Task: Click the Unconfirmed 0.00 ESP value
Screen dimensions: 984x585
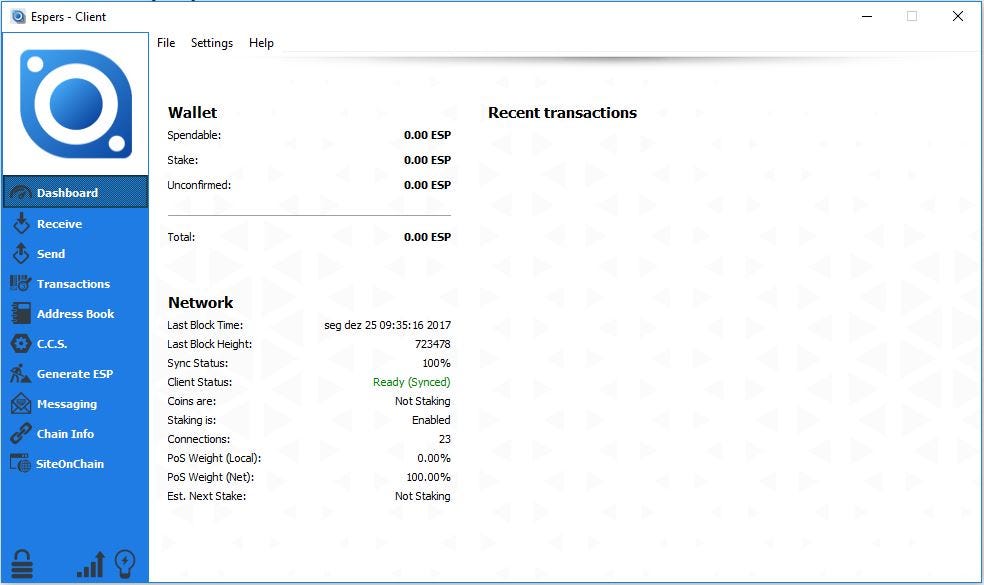Action: (427, 185)
